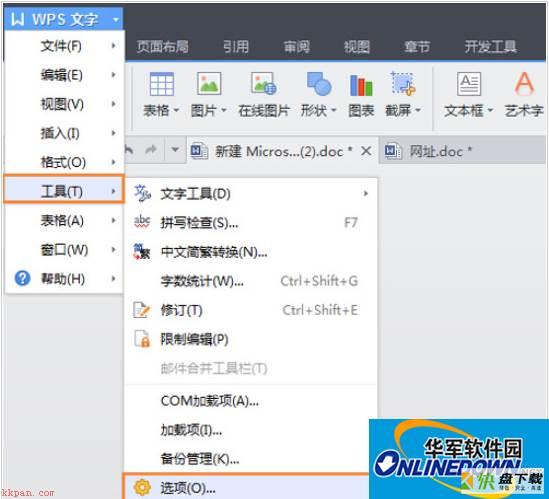Choose the WordArt (艺术字) icon
Viewport: 549px width, 499px height.
pos(524,83)
